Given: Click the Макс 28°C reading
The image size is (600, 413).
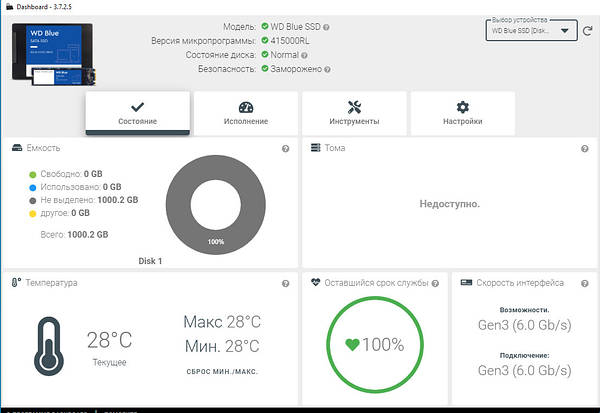Looking at the screenshot, I should click(222, 322).
